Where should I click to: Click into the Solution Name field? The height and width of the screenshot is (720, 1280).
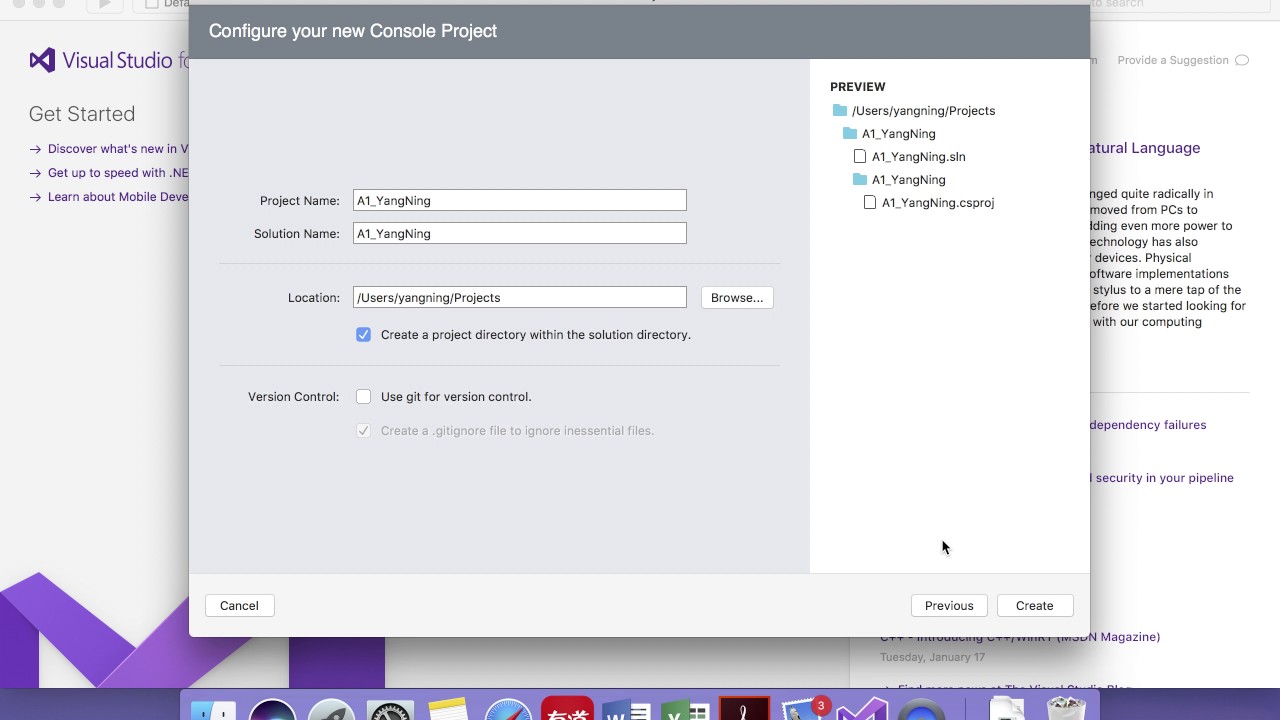(x=520, y=233)
